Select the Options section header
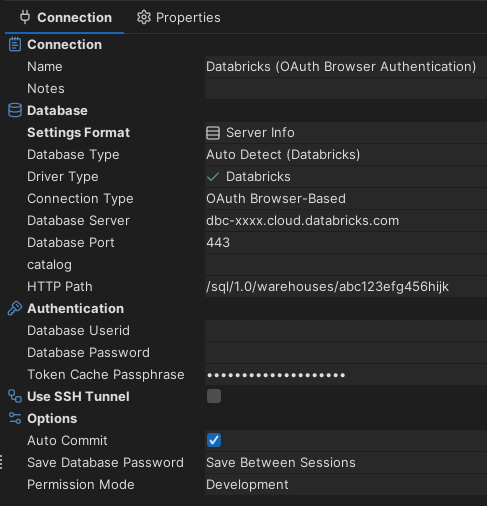This screenshot has height=506, width=487. coord(52,419)
